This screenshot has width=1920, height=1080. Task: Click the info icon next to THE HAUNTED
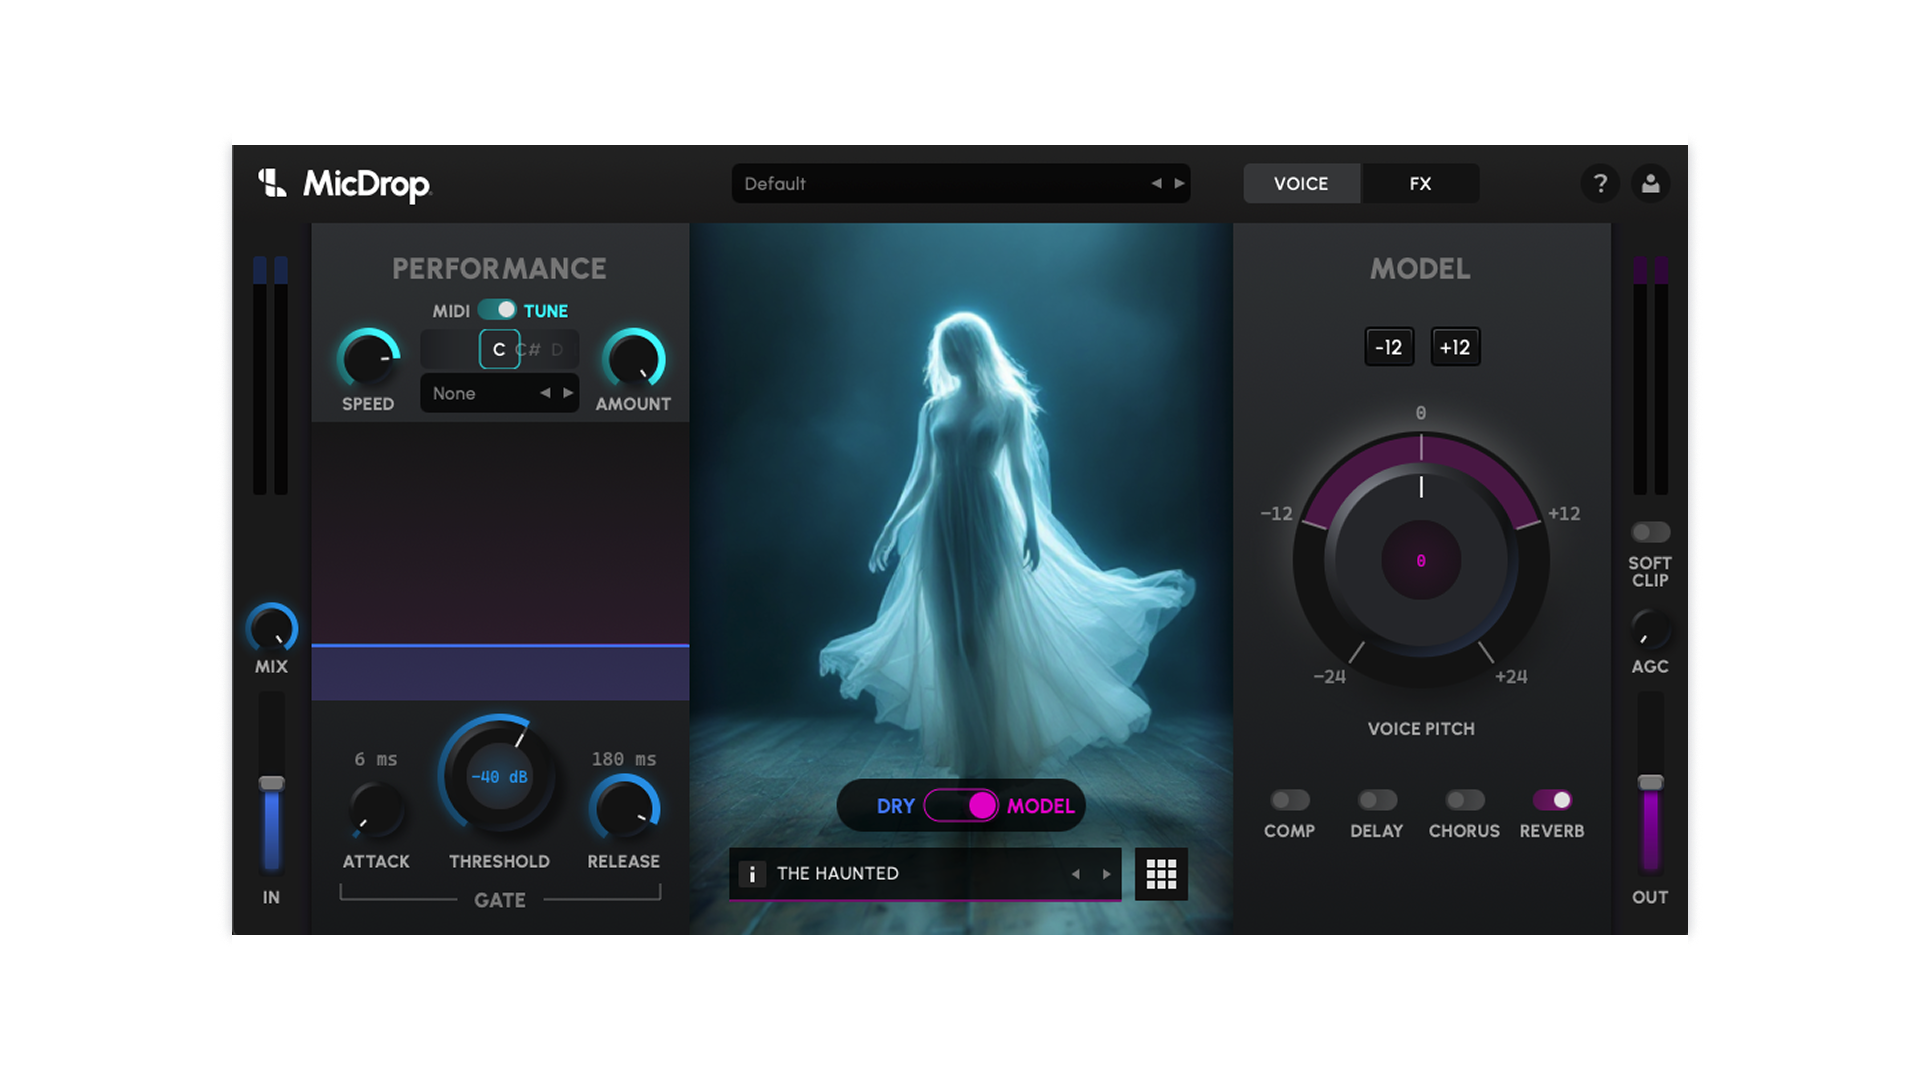click(751, 873)
